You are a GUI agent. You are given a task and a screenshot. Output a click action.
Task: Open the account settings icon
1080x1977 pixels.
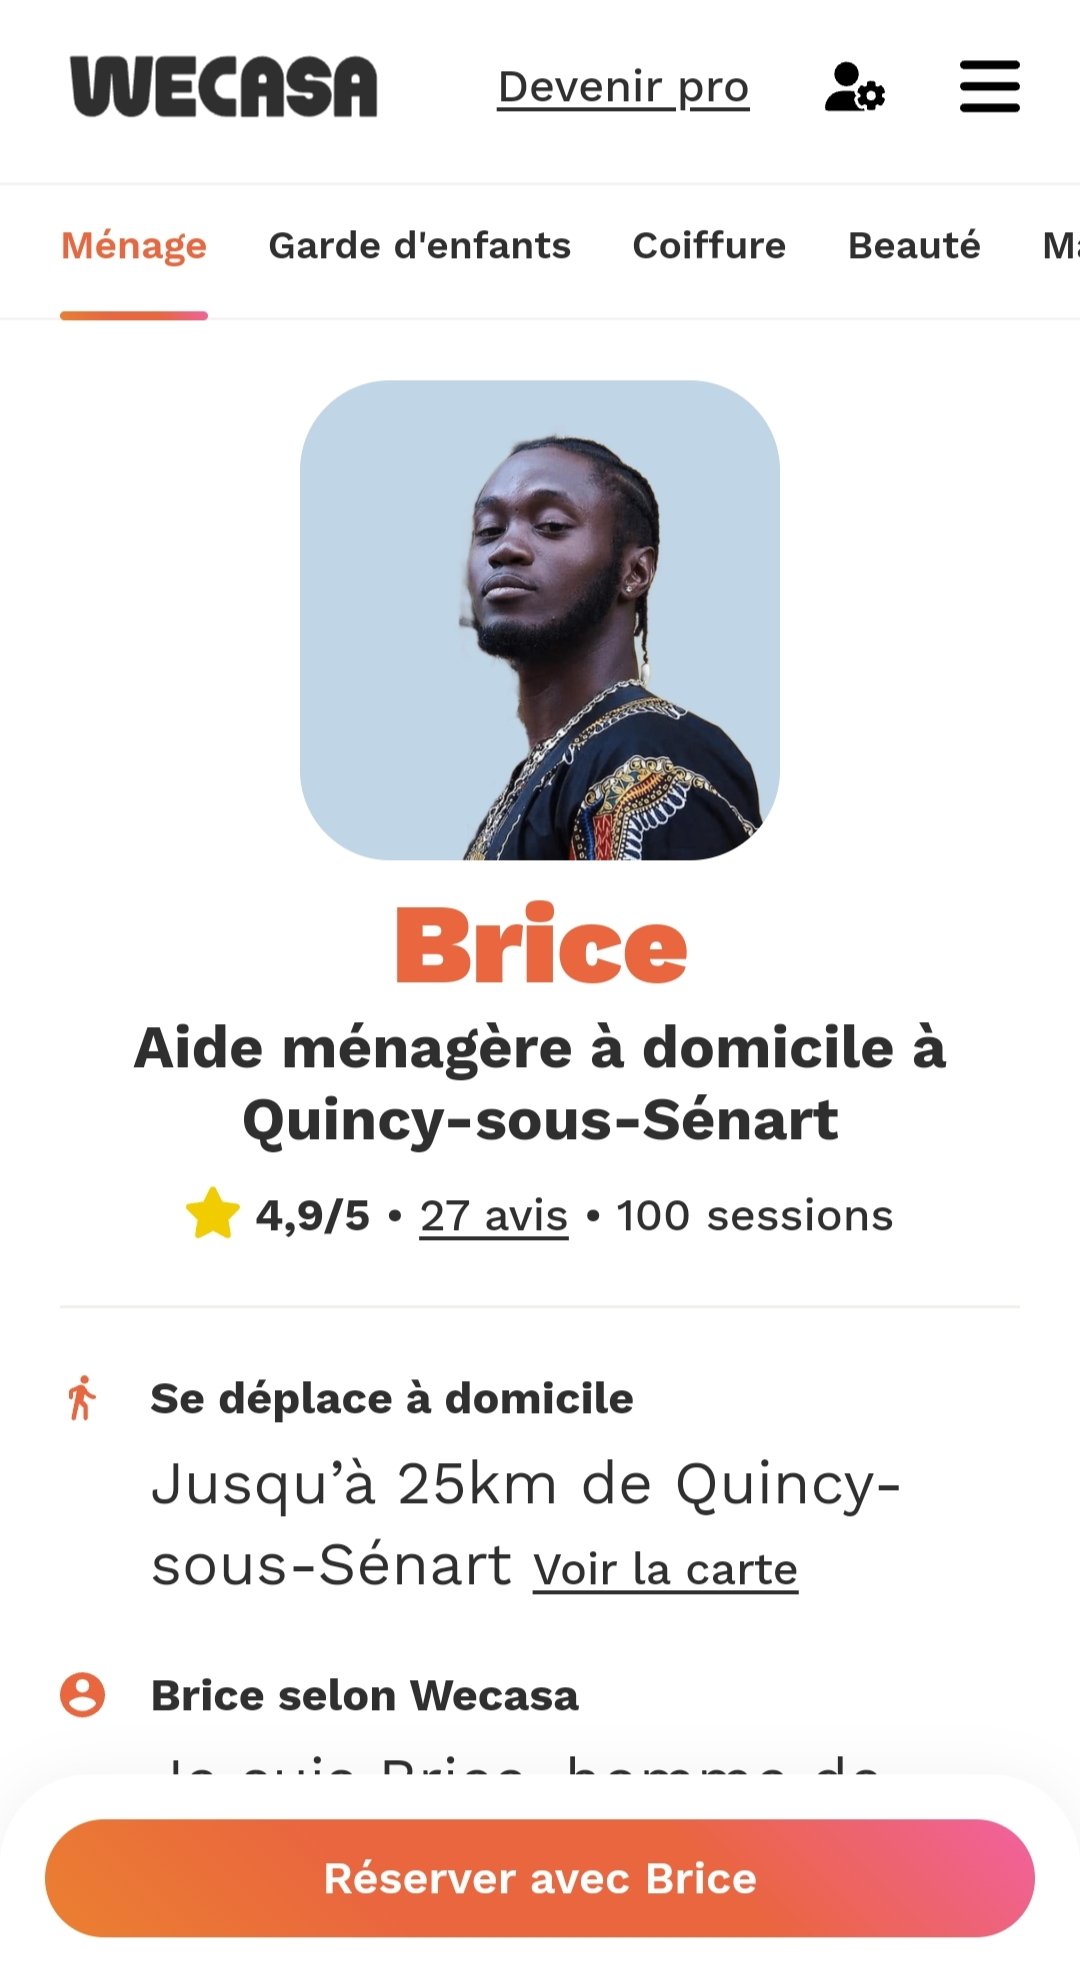[854, 87]
